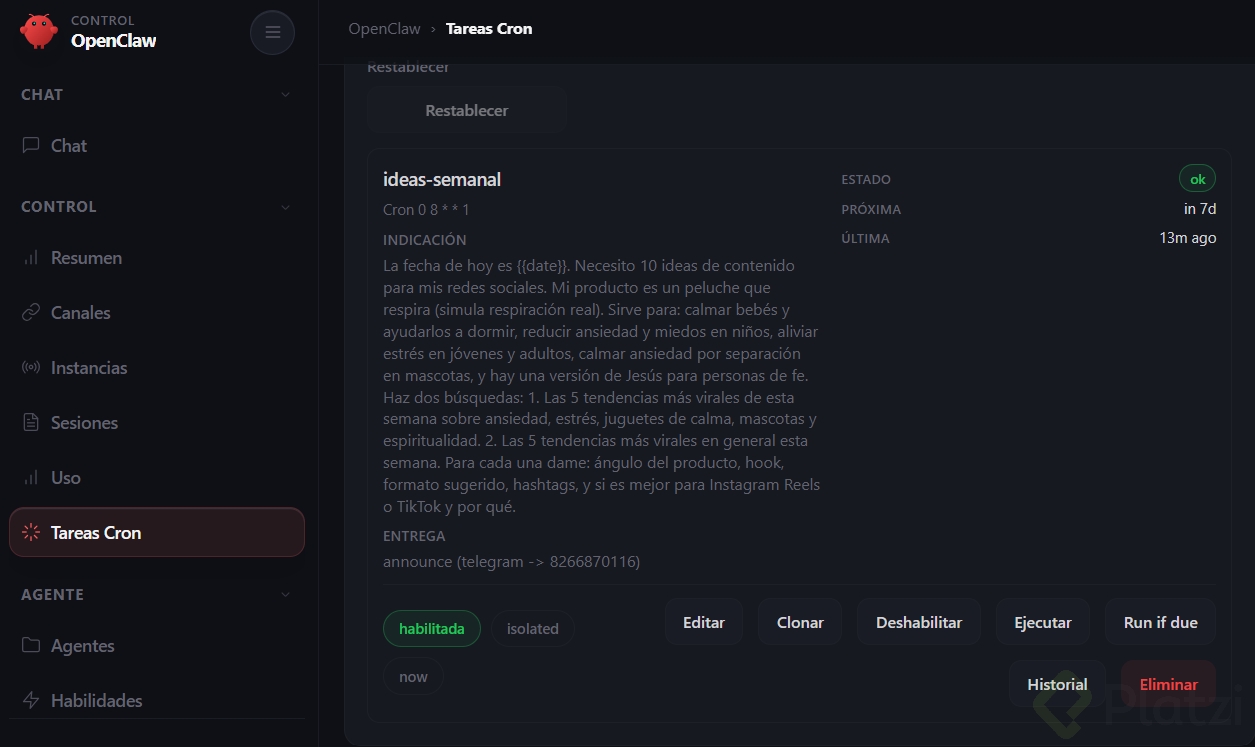The width and height of the screenshot is (1255, 747).
Task: Click the Chat speech bubble icon
Action: [x=31, y=145]
